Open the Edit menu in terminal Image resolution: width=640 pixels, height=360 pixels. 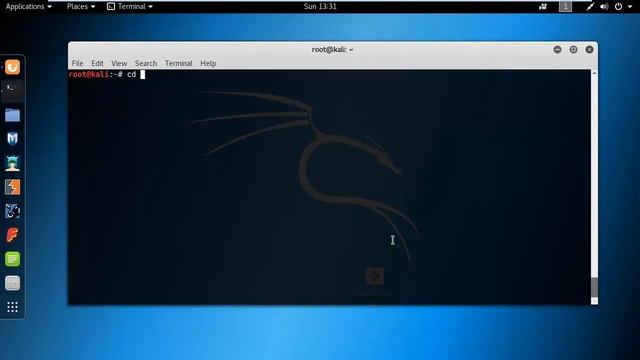[97, 63]
